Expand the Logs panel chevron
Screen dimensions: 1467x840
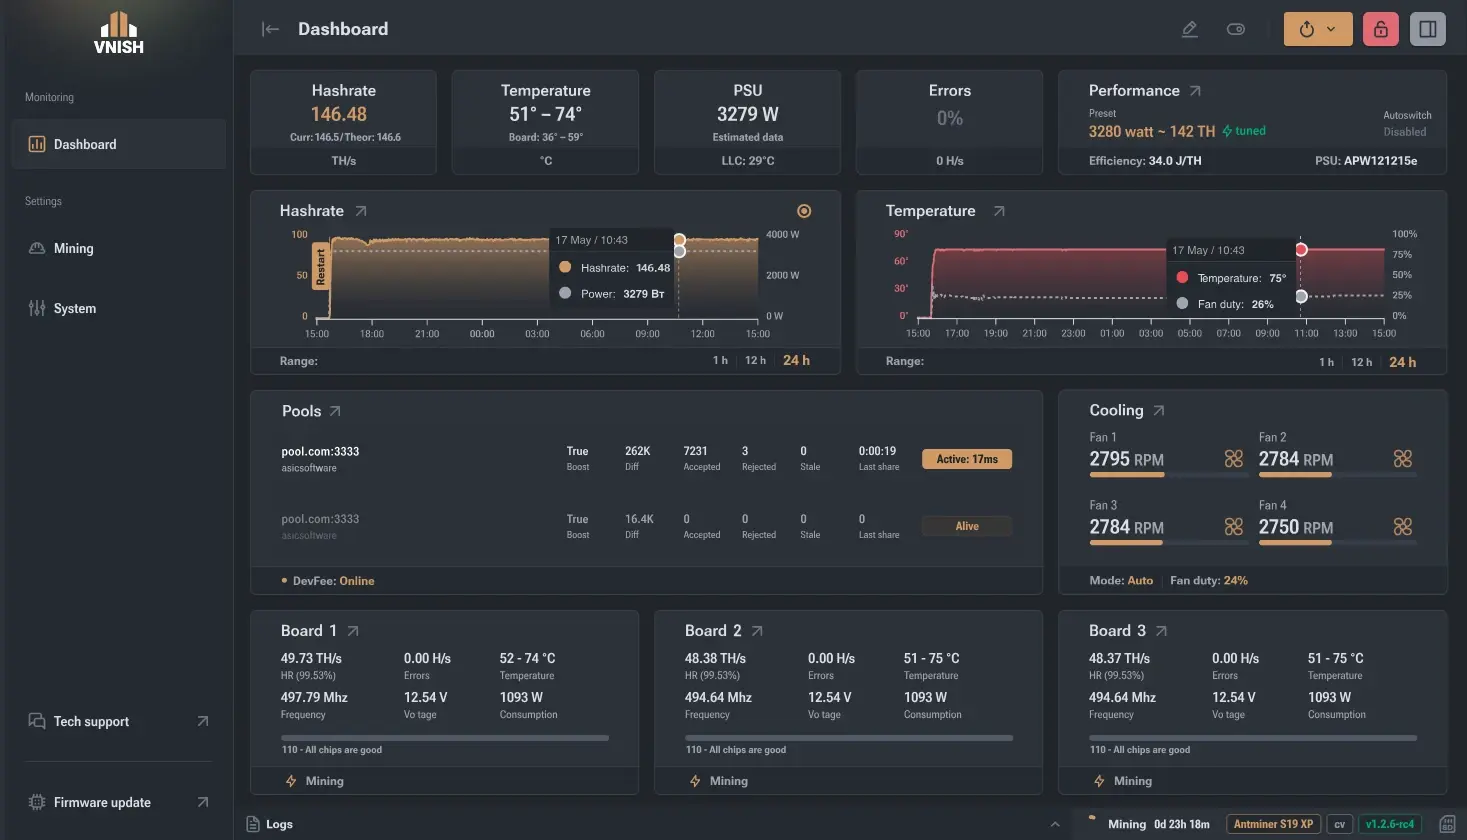1054,824
